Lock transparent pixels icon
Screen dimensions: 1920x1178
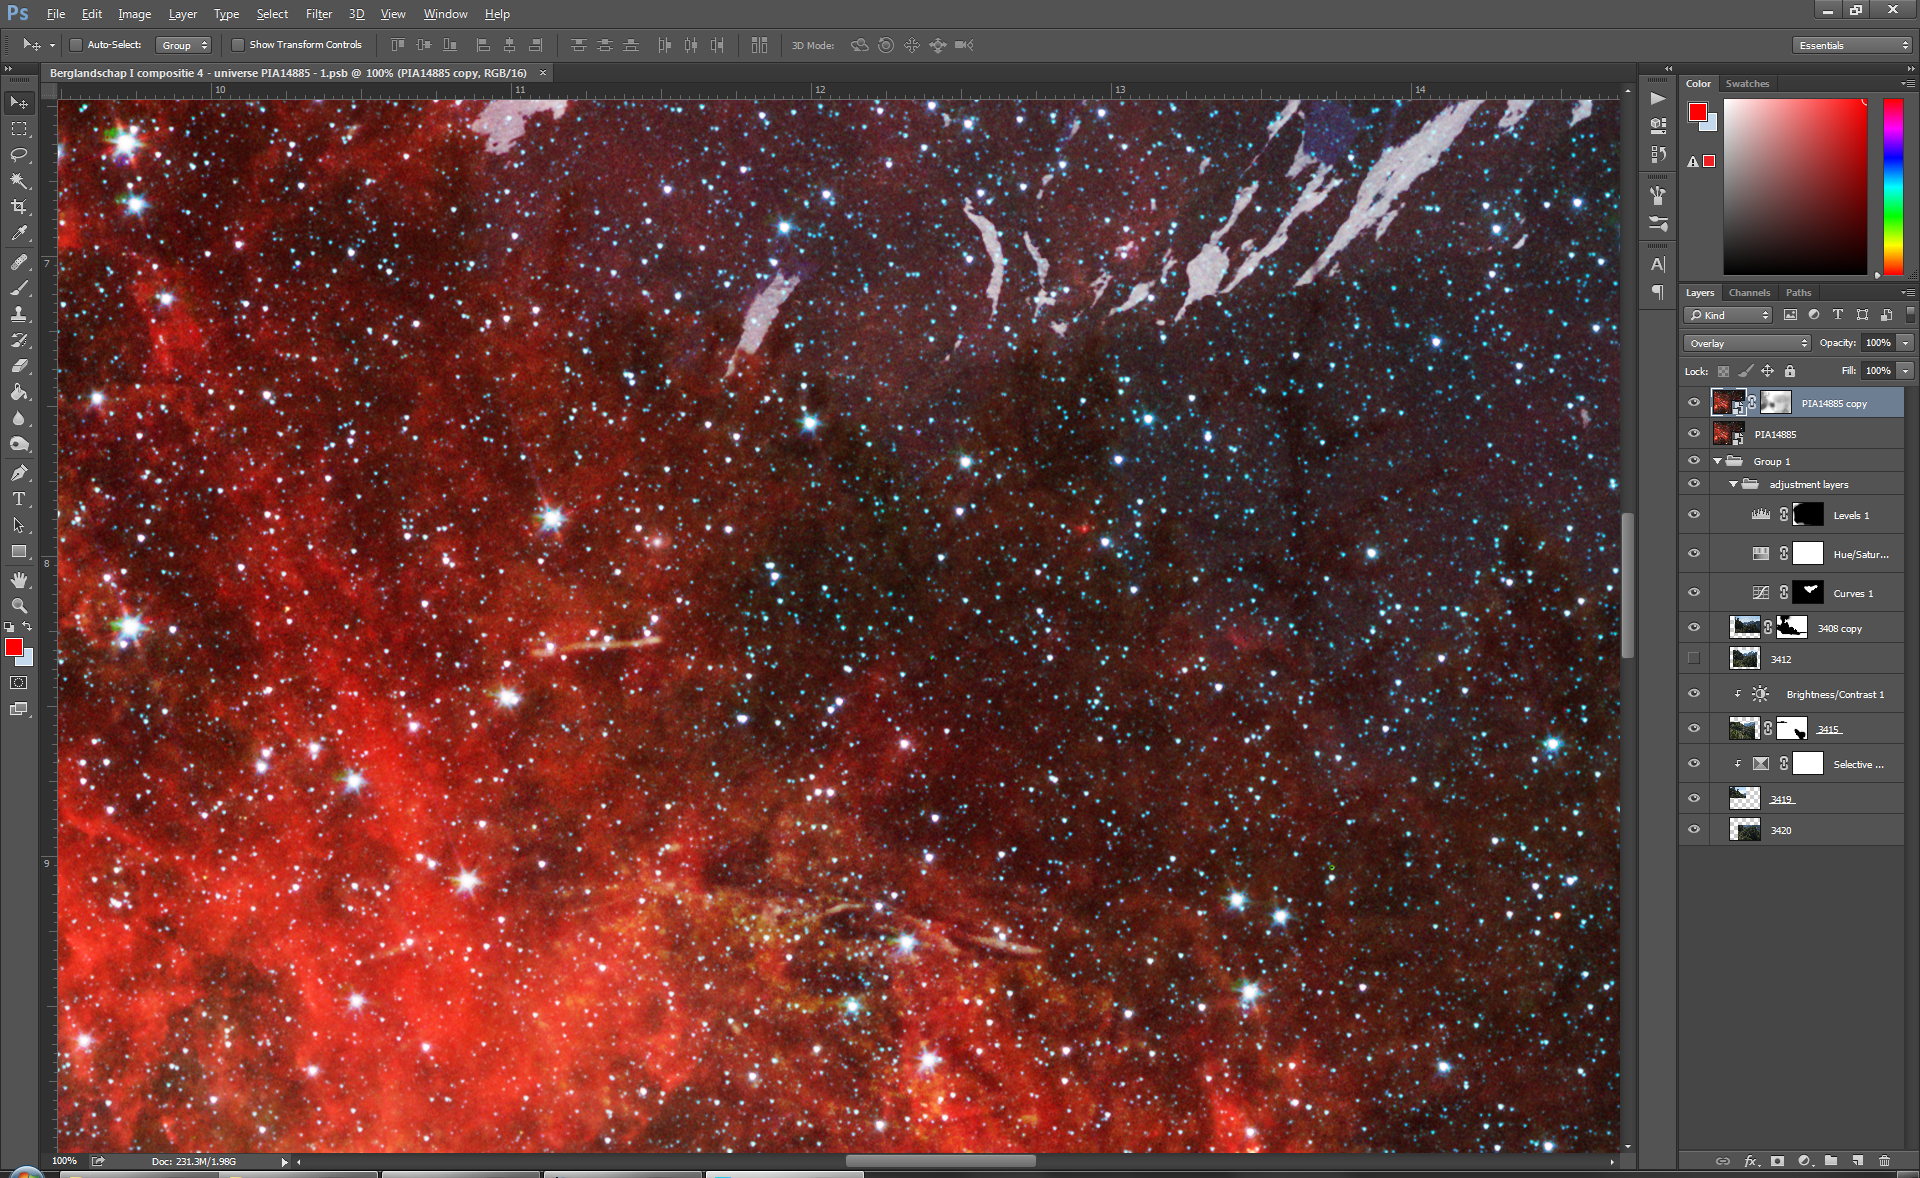click(1723, 371)
